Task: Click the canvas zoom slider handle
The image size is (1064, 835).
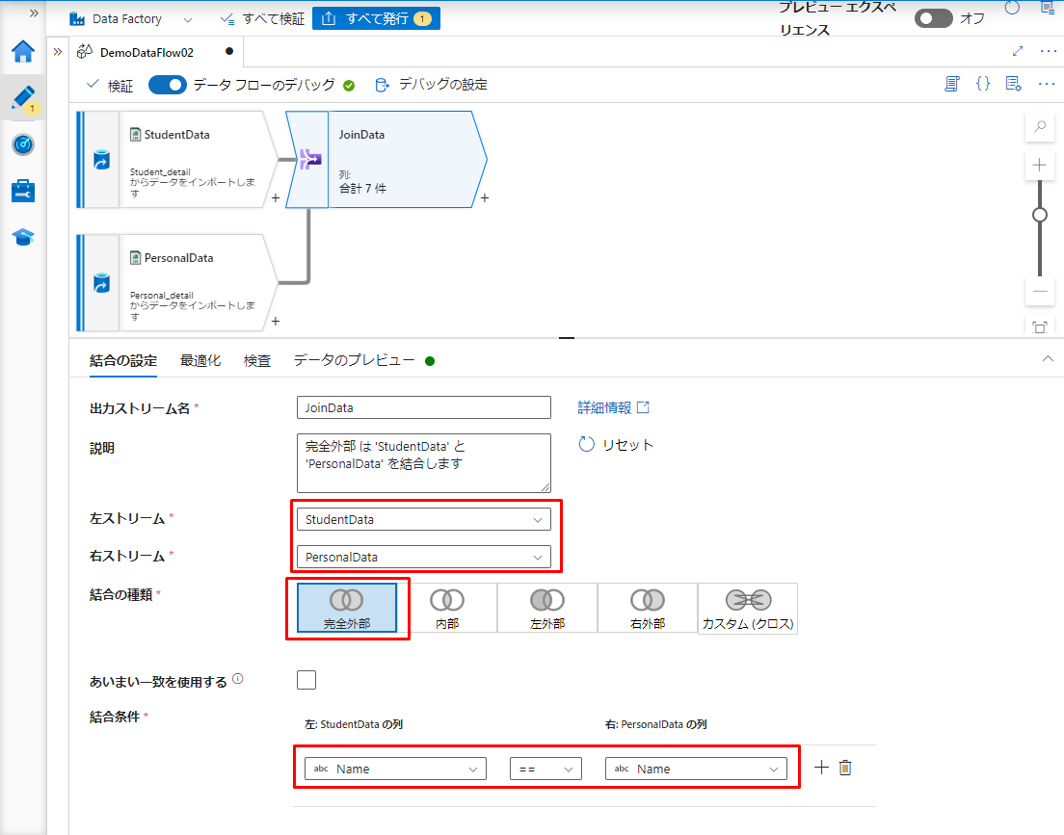Action: click(x=1039, y=215)
